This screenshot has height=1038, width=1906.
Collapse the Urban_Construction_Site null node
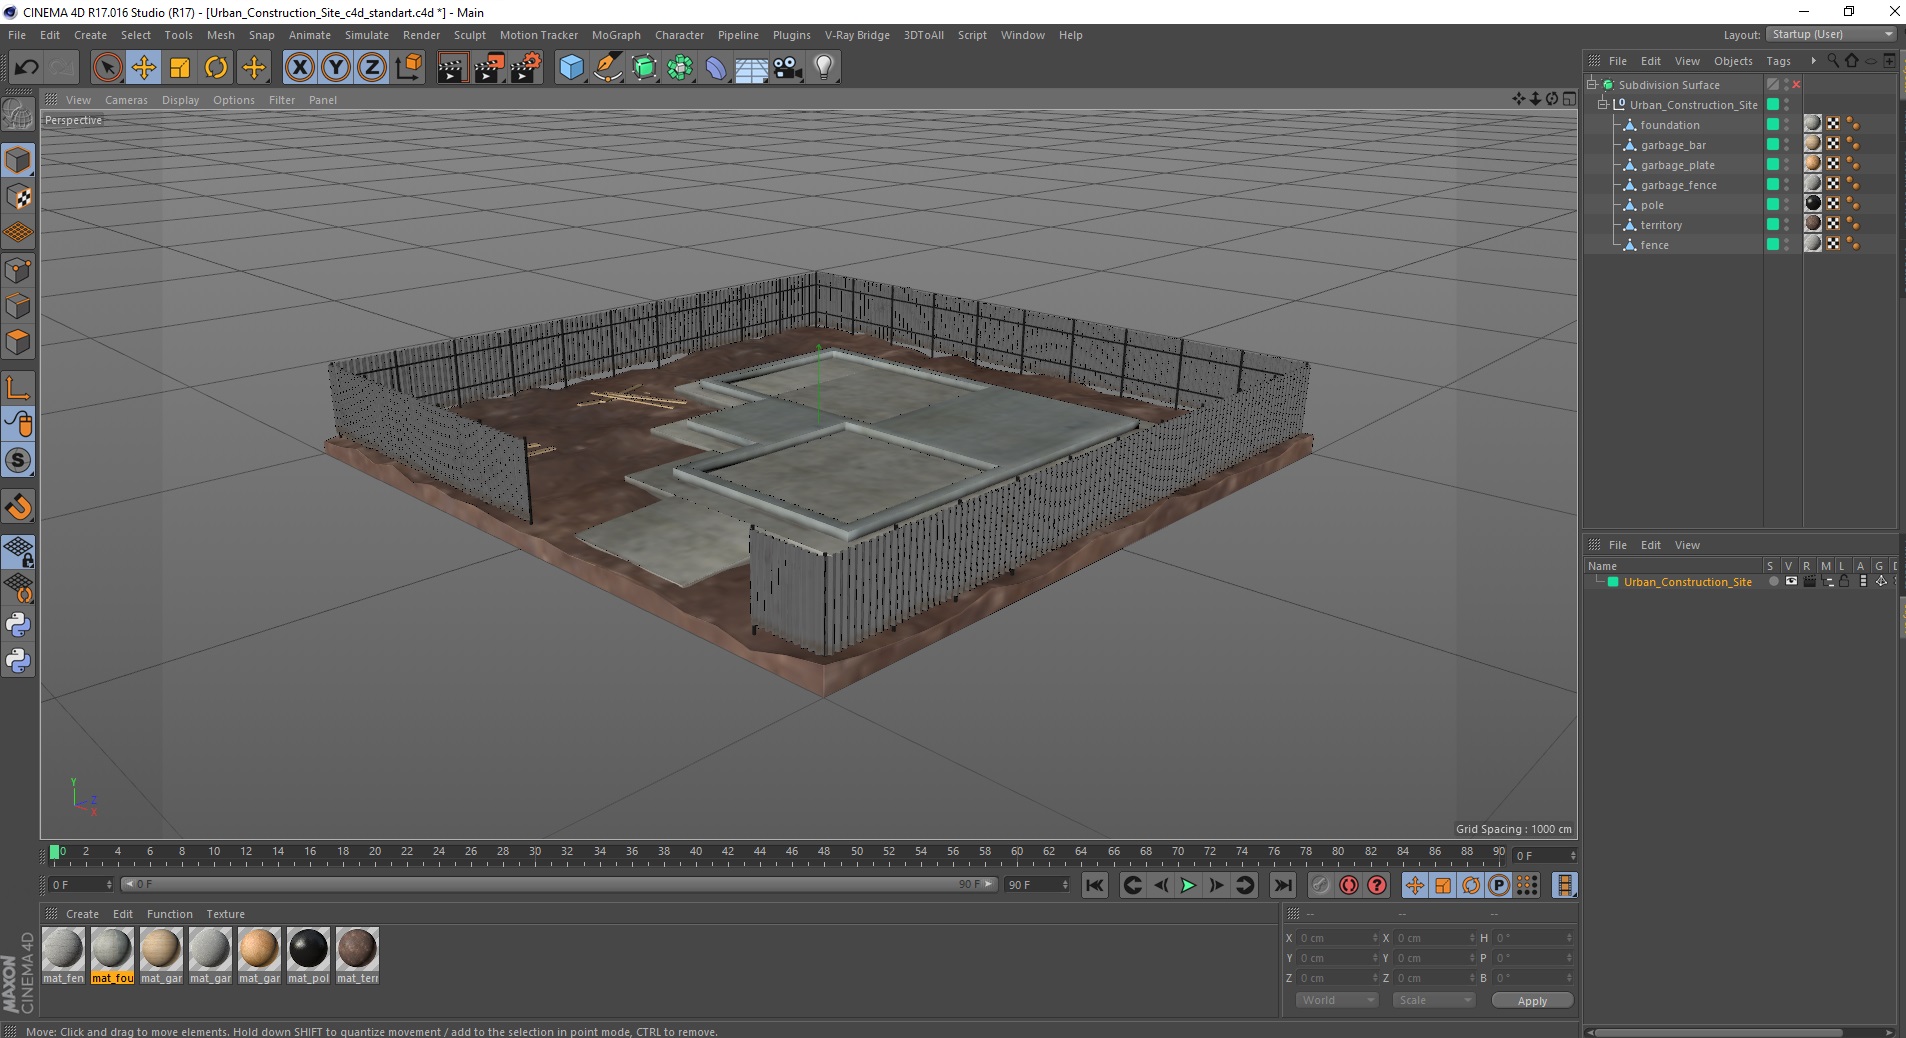coord(1603,104)
